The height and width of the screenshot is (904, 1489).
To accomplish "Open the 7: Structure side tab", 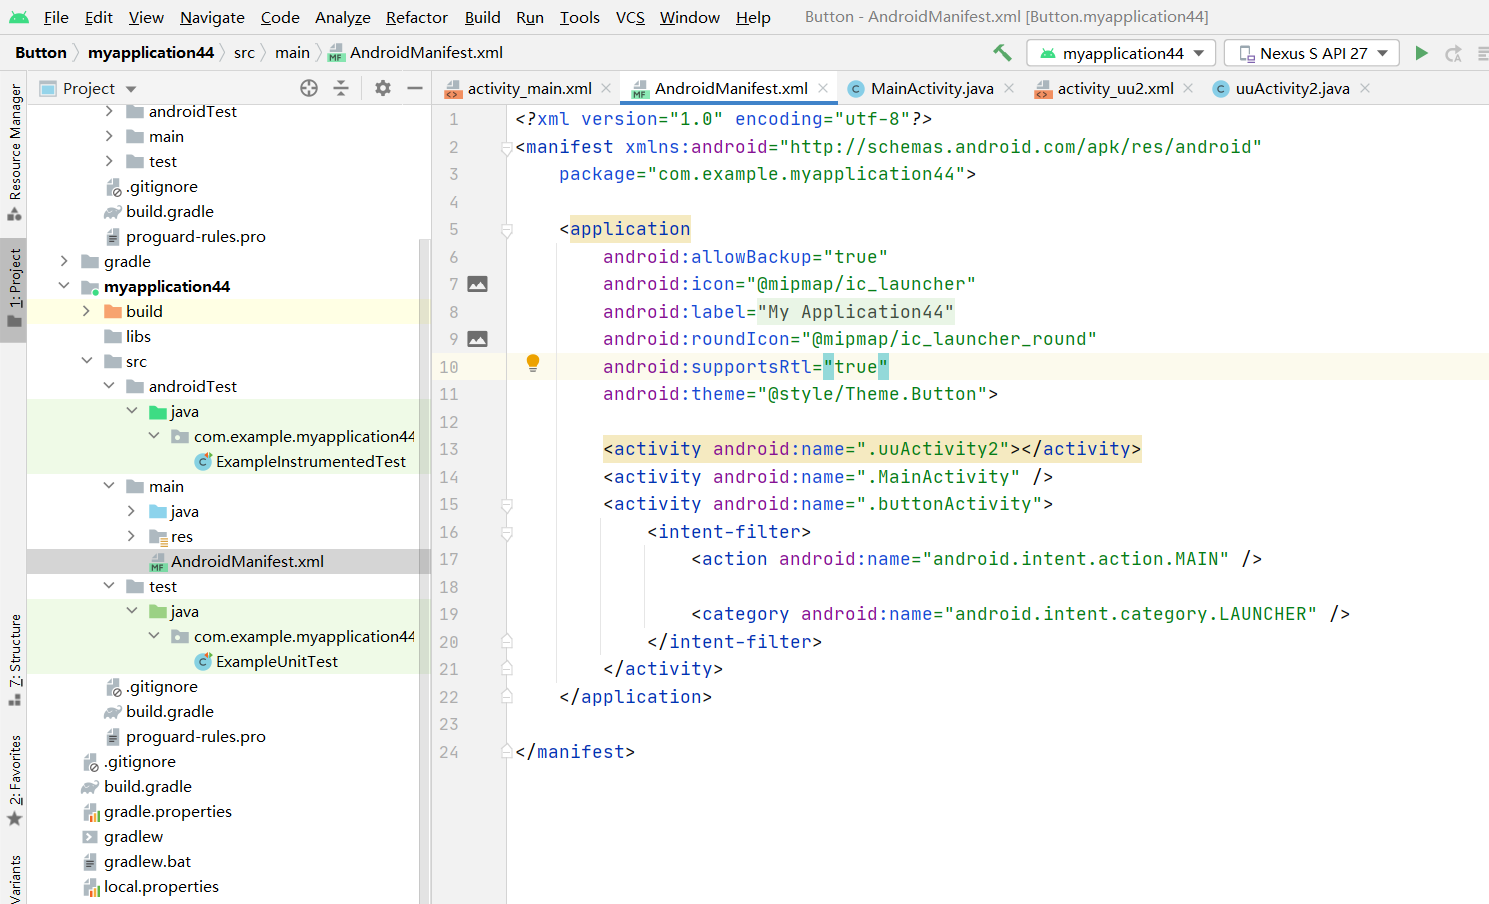I will [14, 660].
